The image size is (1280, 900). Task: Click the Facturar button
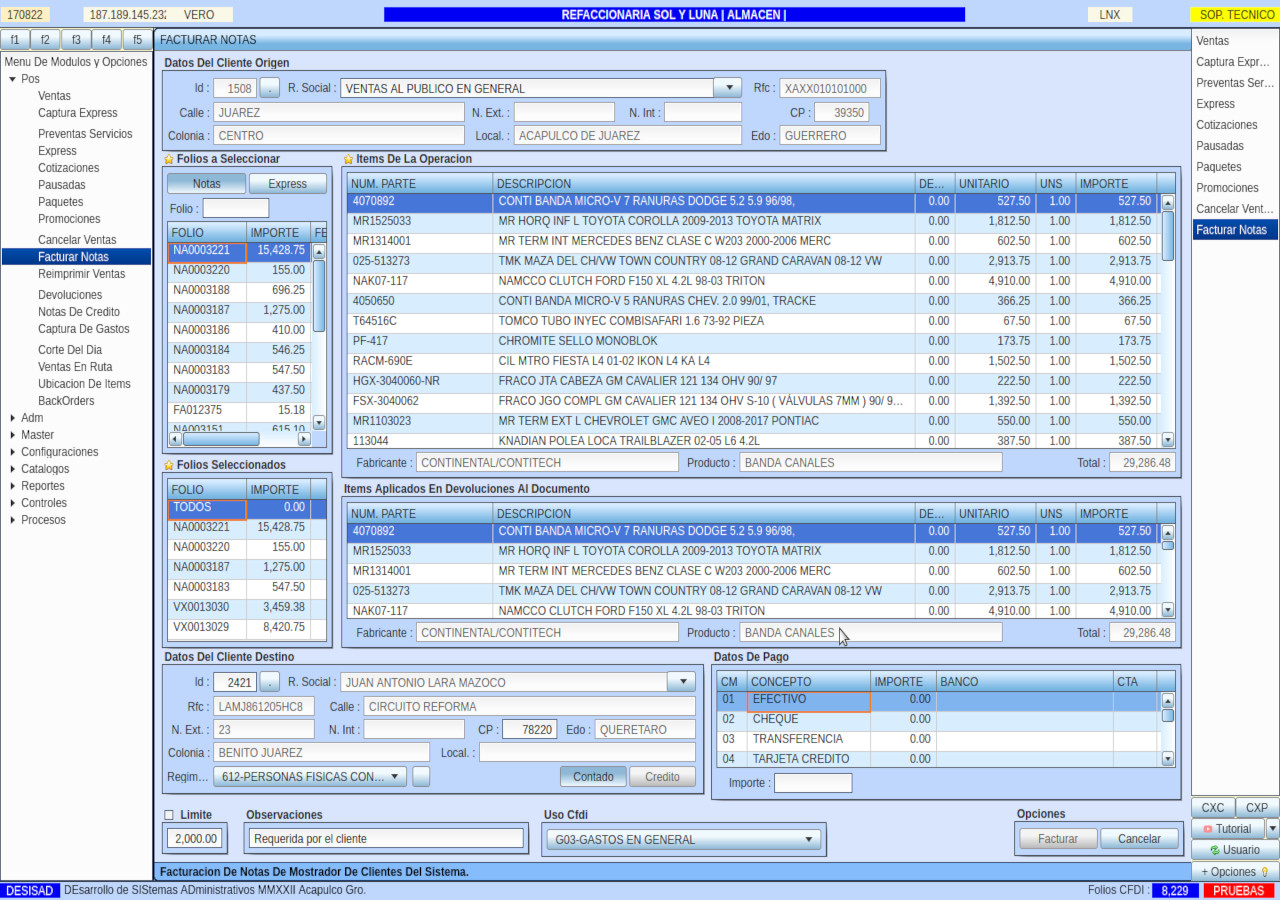click(1058, 839)
